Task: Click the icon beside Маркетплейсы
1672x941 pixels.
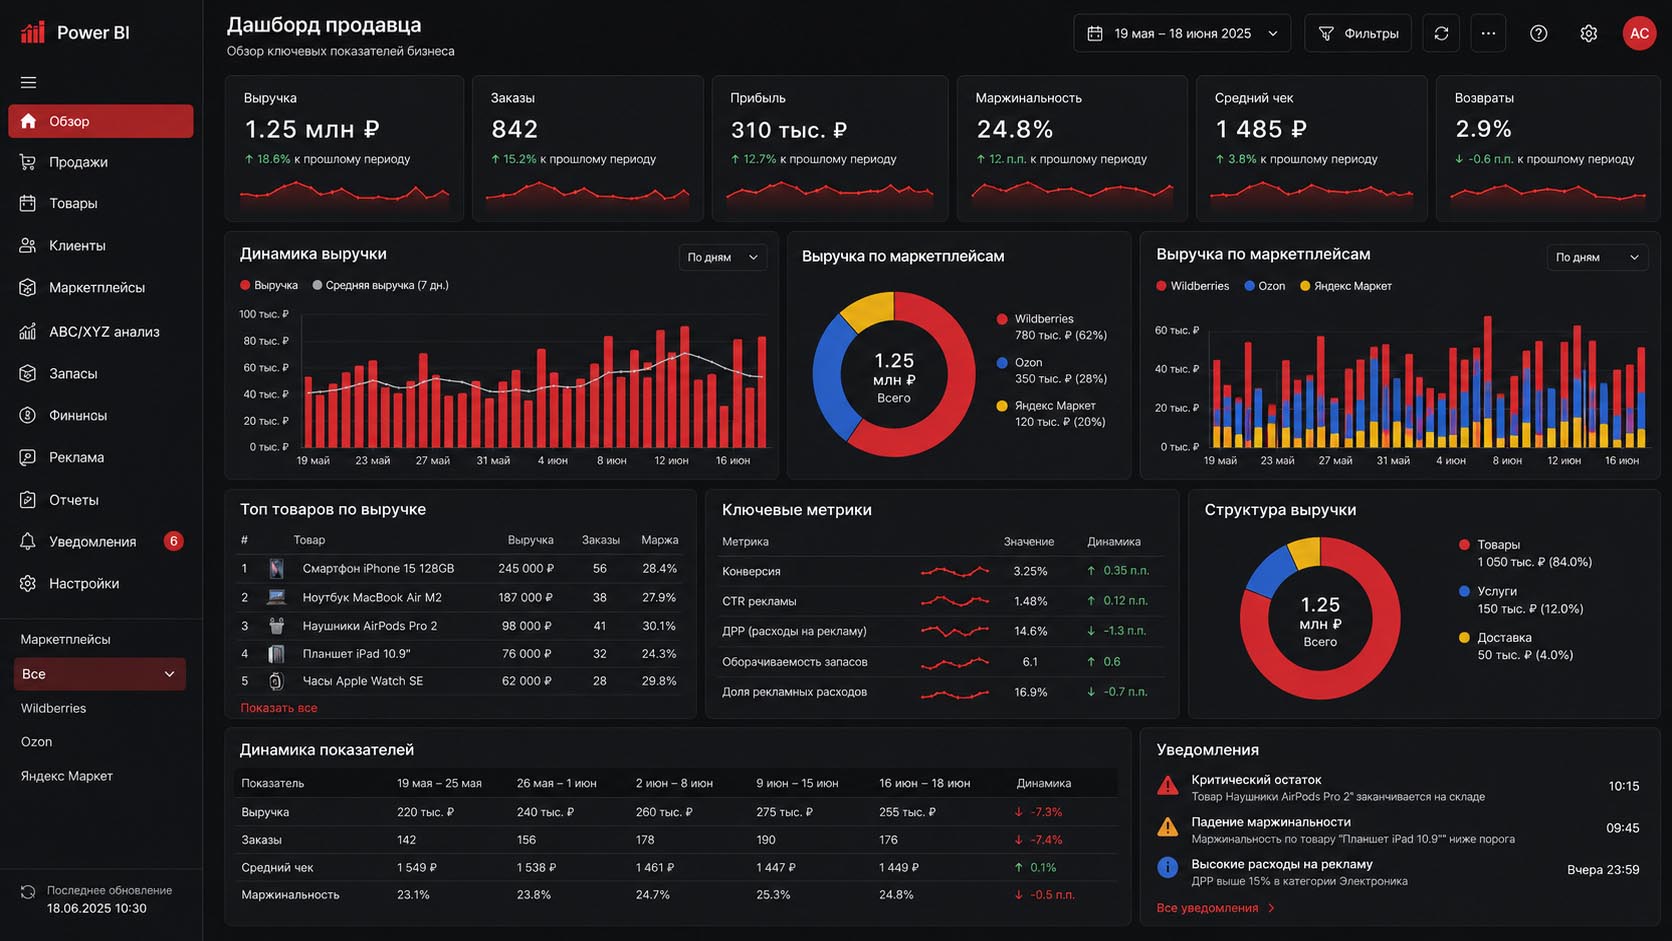Action: tap(28, 287)
